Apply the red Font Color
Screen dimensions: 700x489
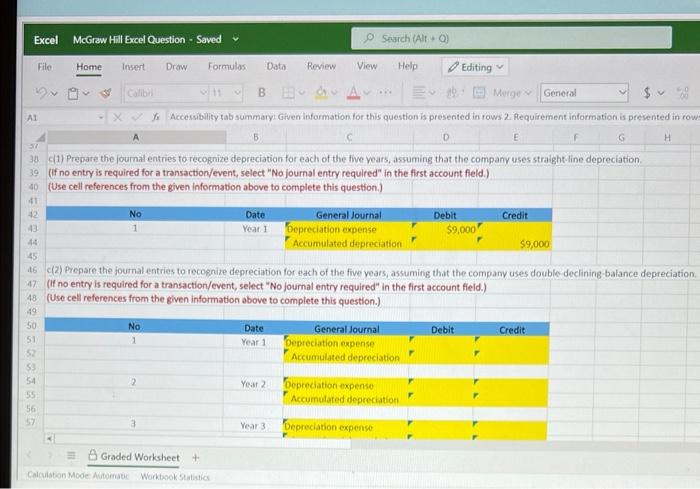pyautogui.click(x=354, y=92)
